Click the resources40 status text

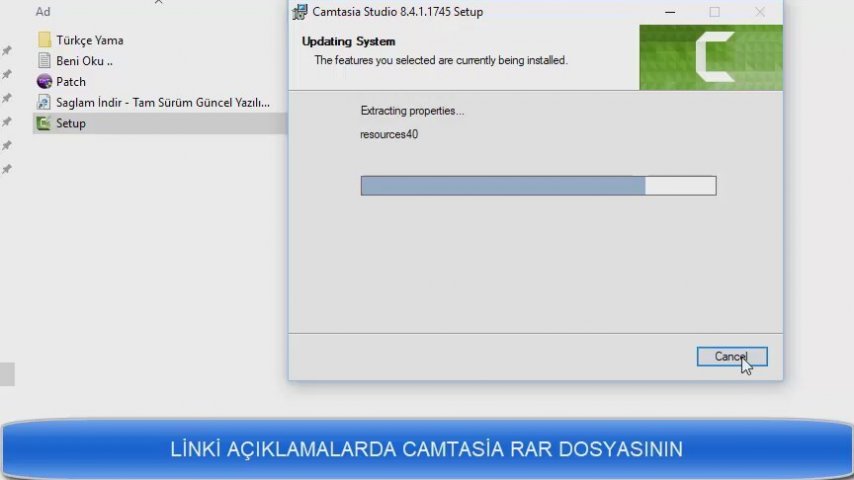389,134
